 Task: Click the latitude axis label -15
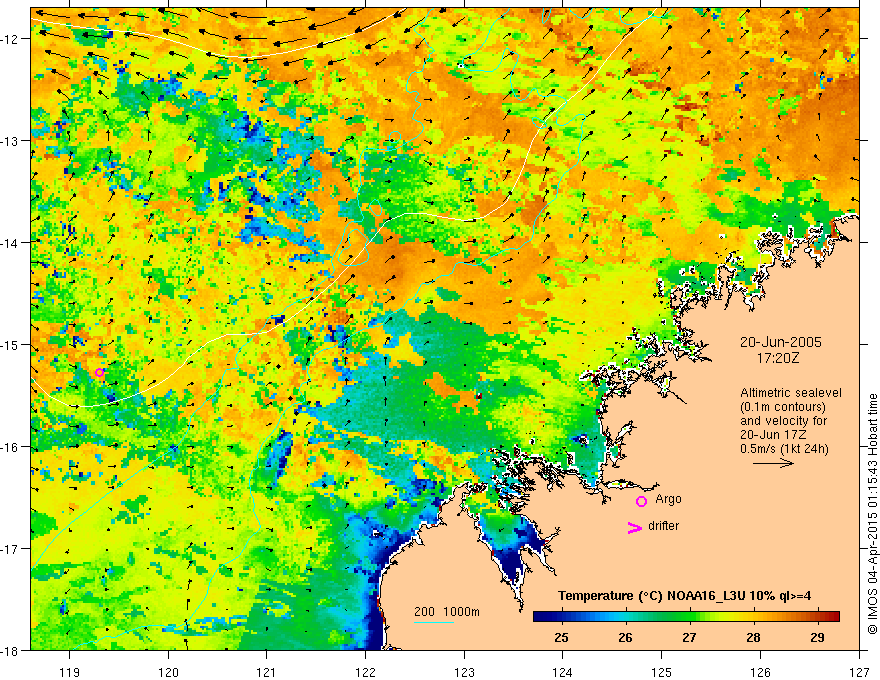click(x=11, y=344)
